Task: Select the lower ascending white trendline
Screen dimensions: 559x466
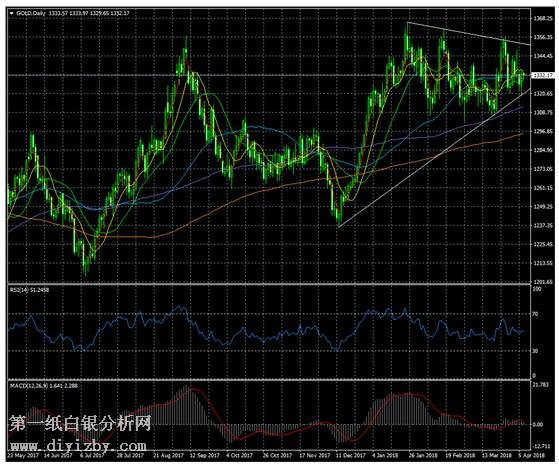Action: (x=434, y=158)
